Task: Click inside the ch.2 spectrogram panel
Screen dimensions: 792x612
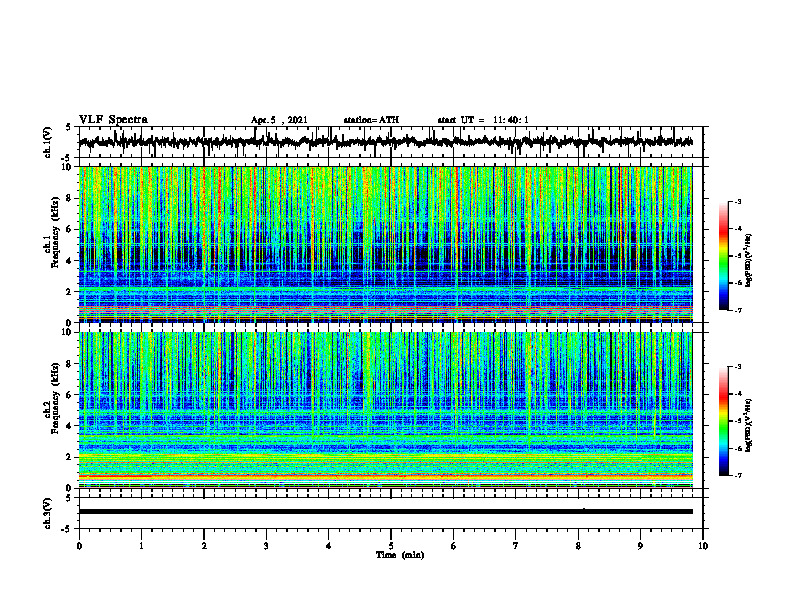Action: (385, 410)
